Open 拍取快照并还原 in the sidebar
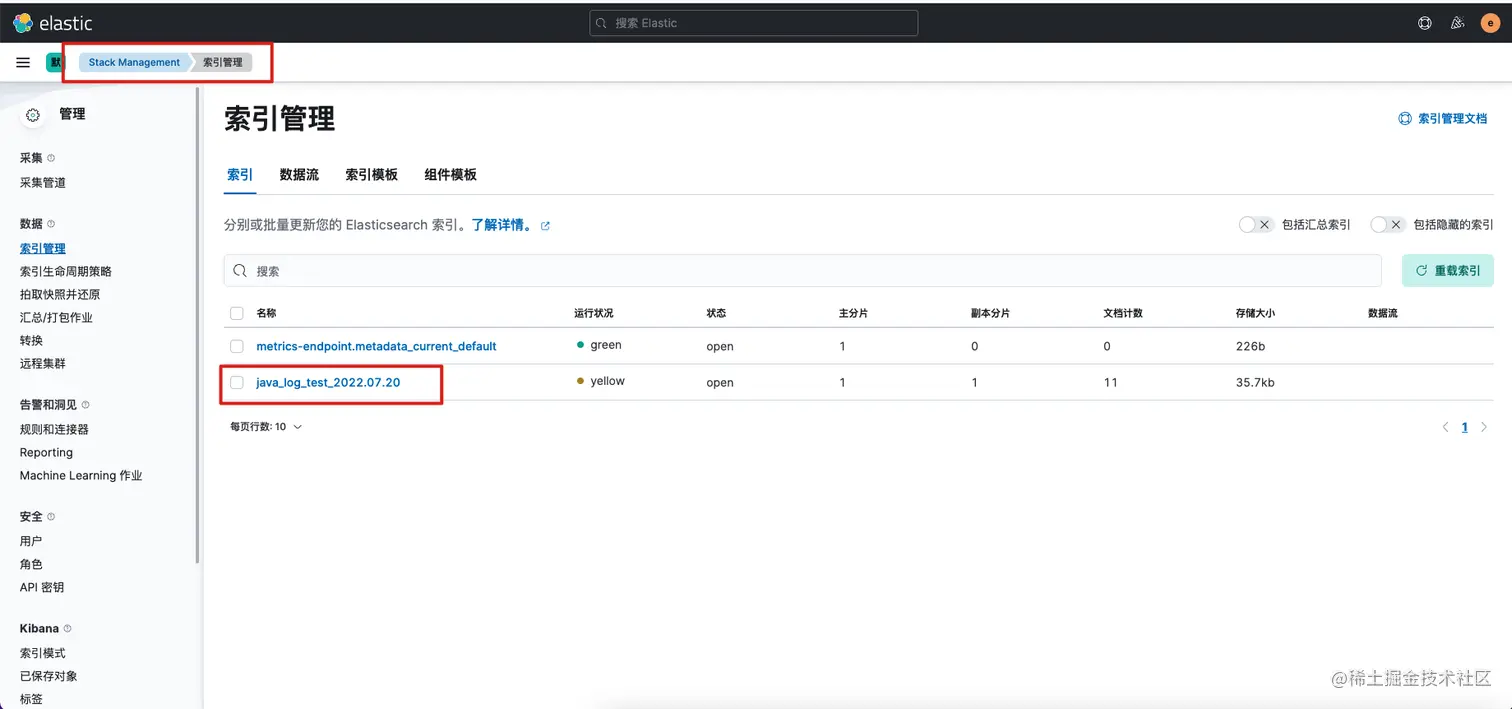 [60, 295]
